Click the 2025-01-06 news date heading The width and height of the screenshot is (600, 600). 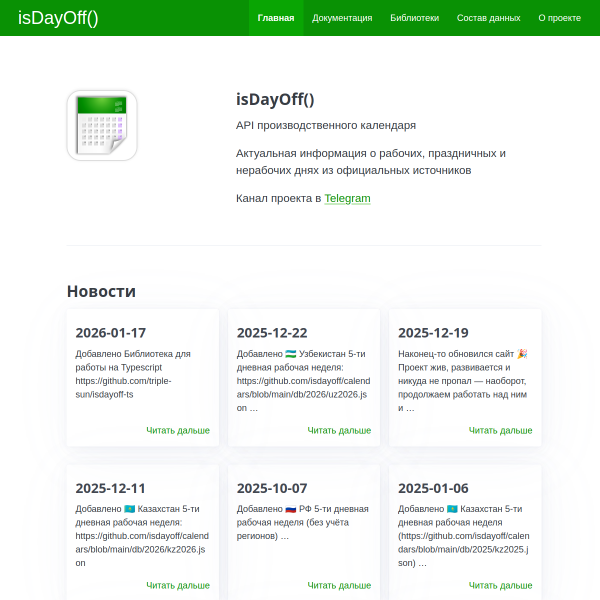[x=433, y=488]
